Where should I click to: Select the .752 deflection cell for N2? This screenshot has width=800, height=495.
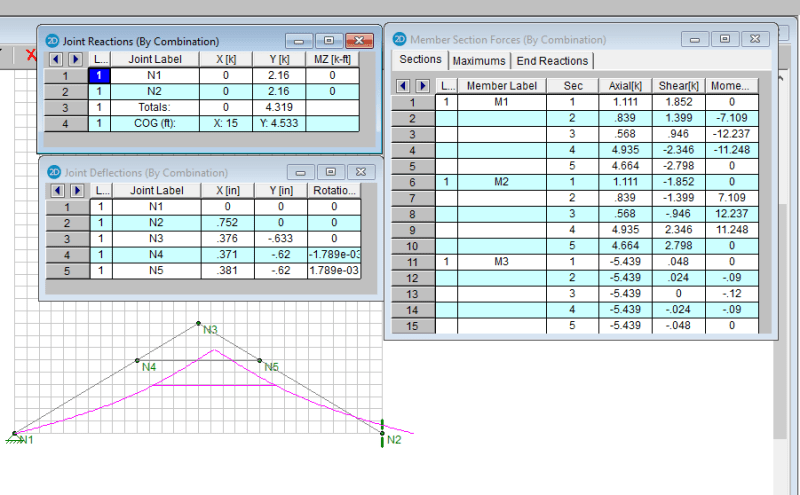228,222
